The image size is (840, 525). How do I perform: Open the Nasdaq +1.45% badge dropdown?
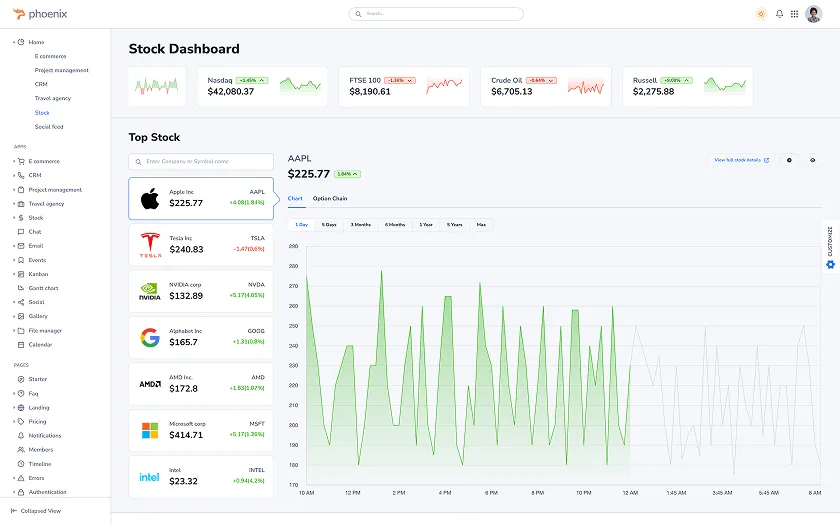tap(252, 80)
